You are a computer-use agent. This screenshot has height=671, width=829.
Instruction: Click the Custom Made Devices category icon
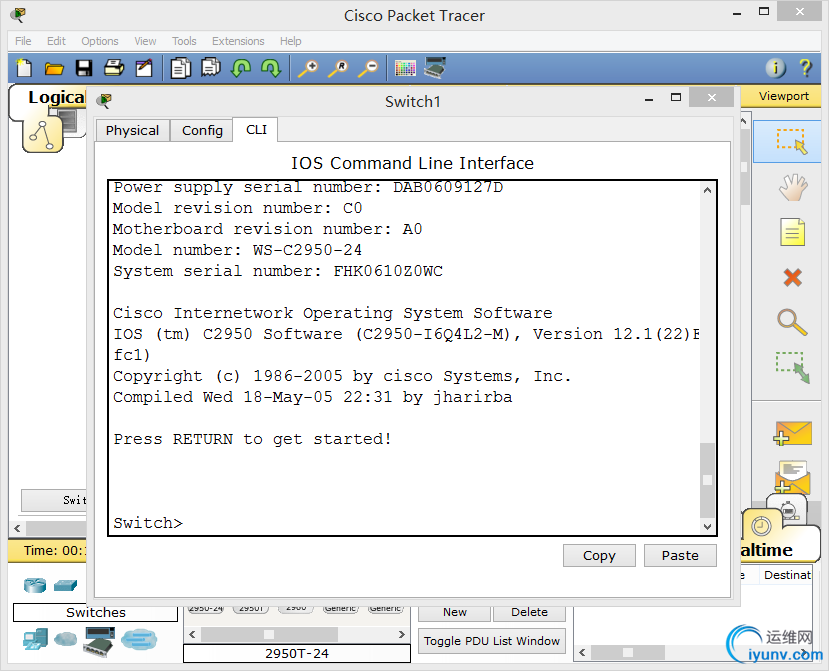click(99, 641)
